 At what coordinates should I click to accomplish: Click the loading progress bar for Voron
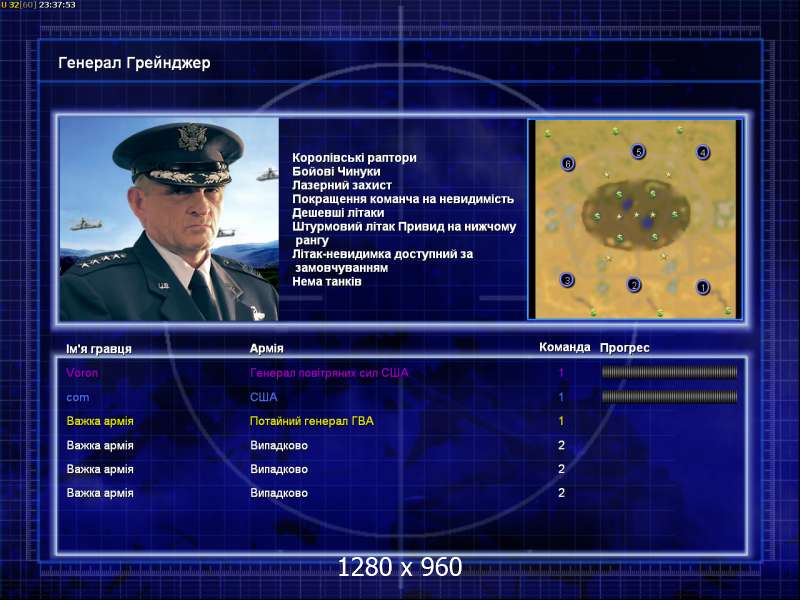pyautogui.click(x=669, y=372)
